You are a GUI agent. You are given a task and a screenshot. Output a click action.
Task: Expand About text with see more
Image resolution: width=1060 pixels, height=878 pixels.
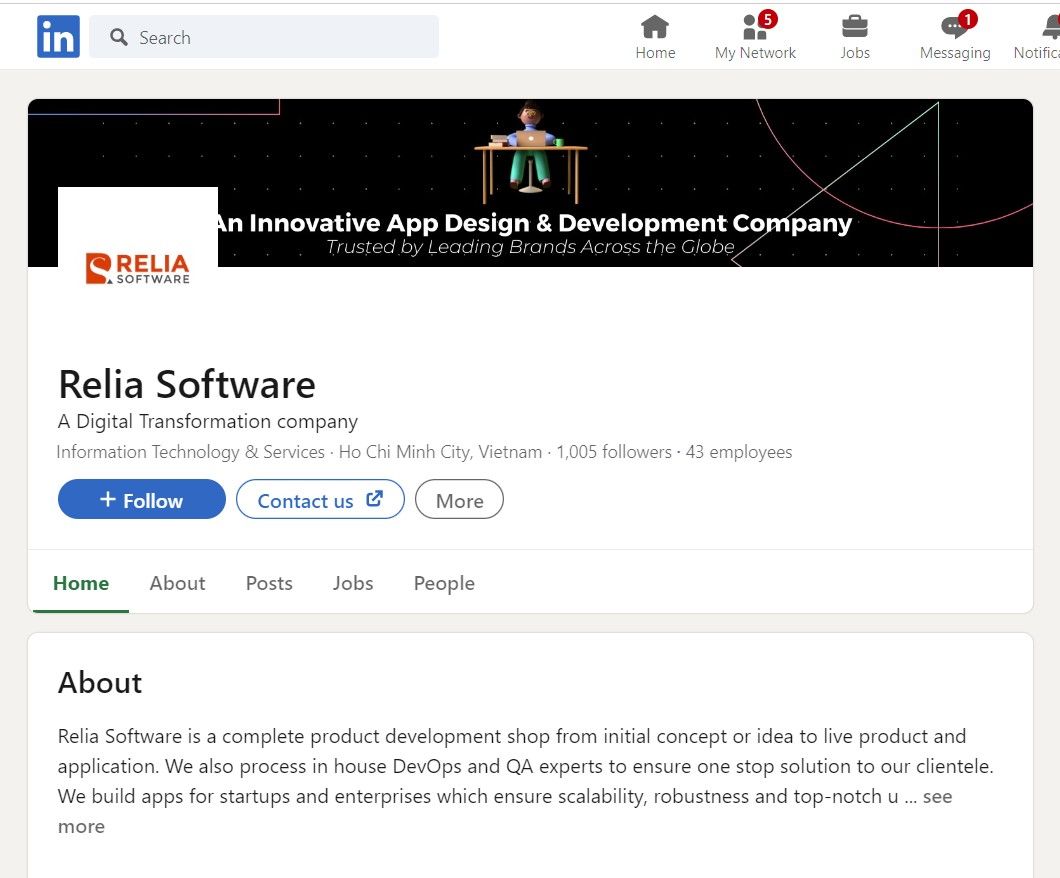point(938,796)
